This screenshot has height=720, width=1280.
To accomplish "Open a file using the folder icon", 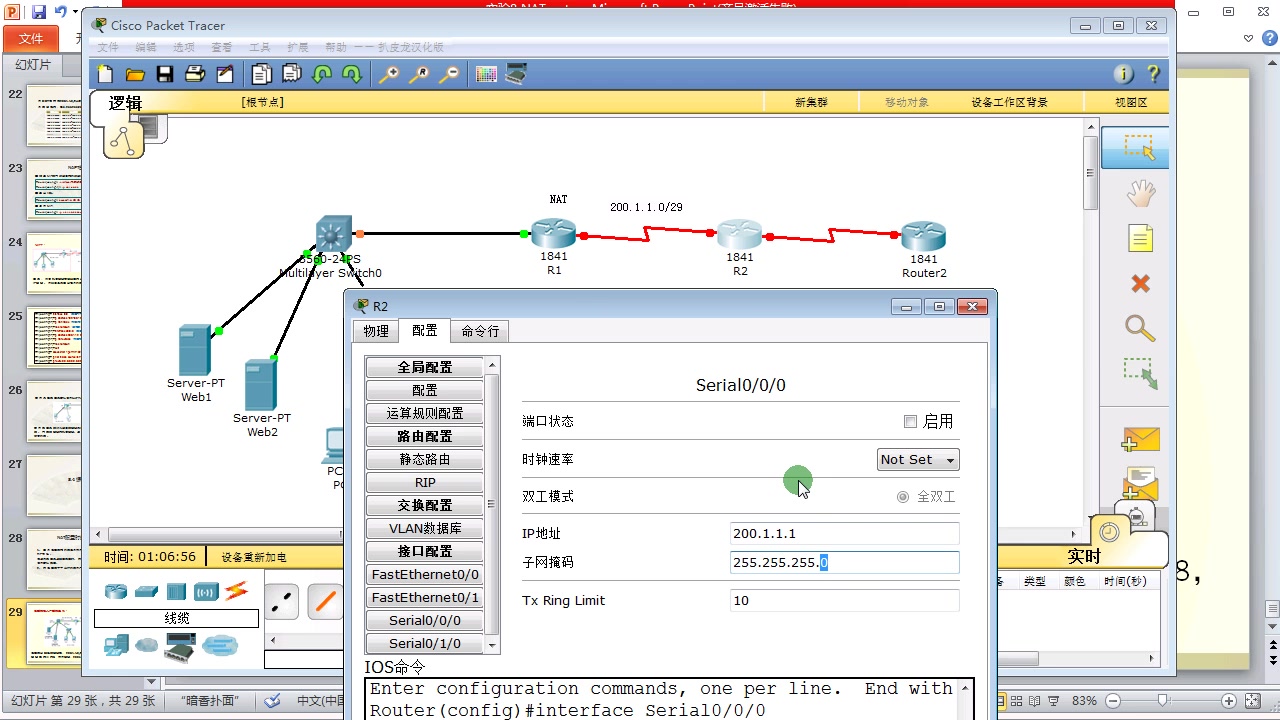I will point(135,74).
